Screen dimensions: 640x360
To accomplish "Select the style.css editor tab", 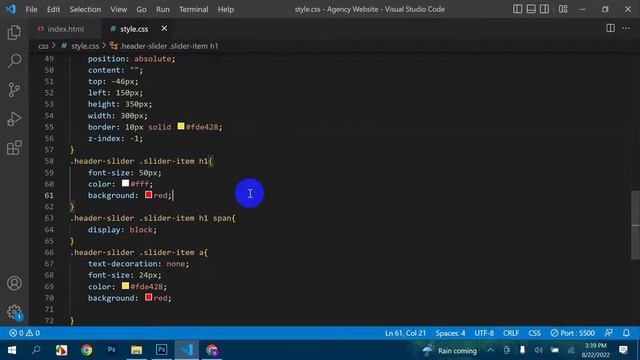I will click(x=134, y=29).
